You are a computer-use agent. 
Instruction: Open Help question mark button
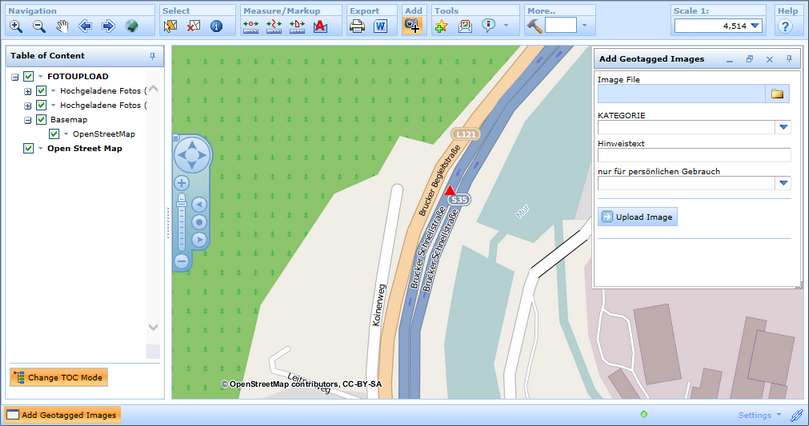(785, 27)
